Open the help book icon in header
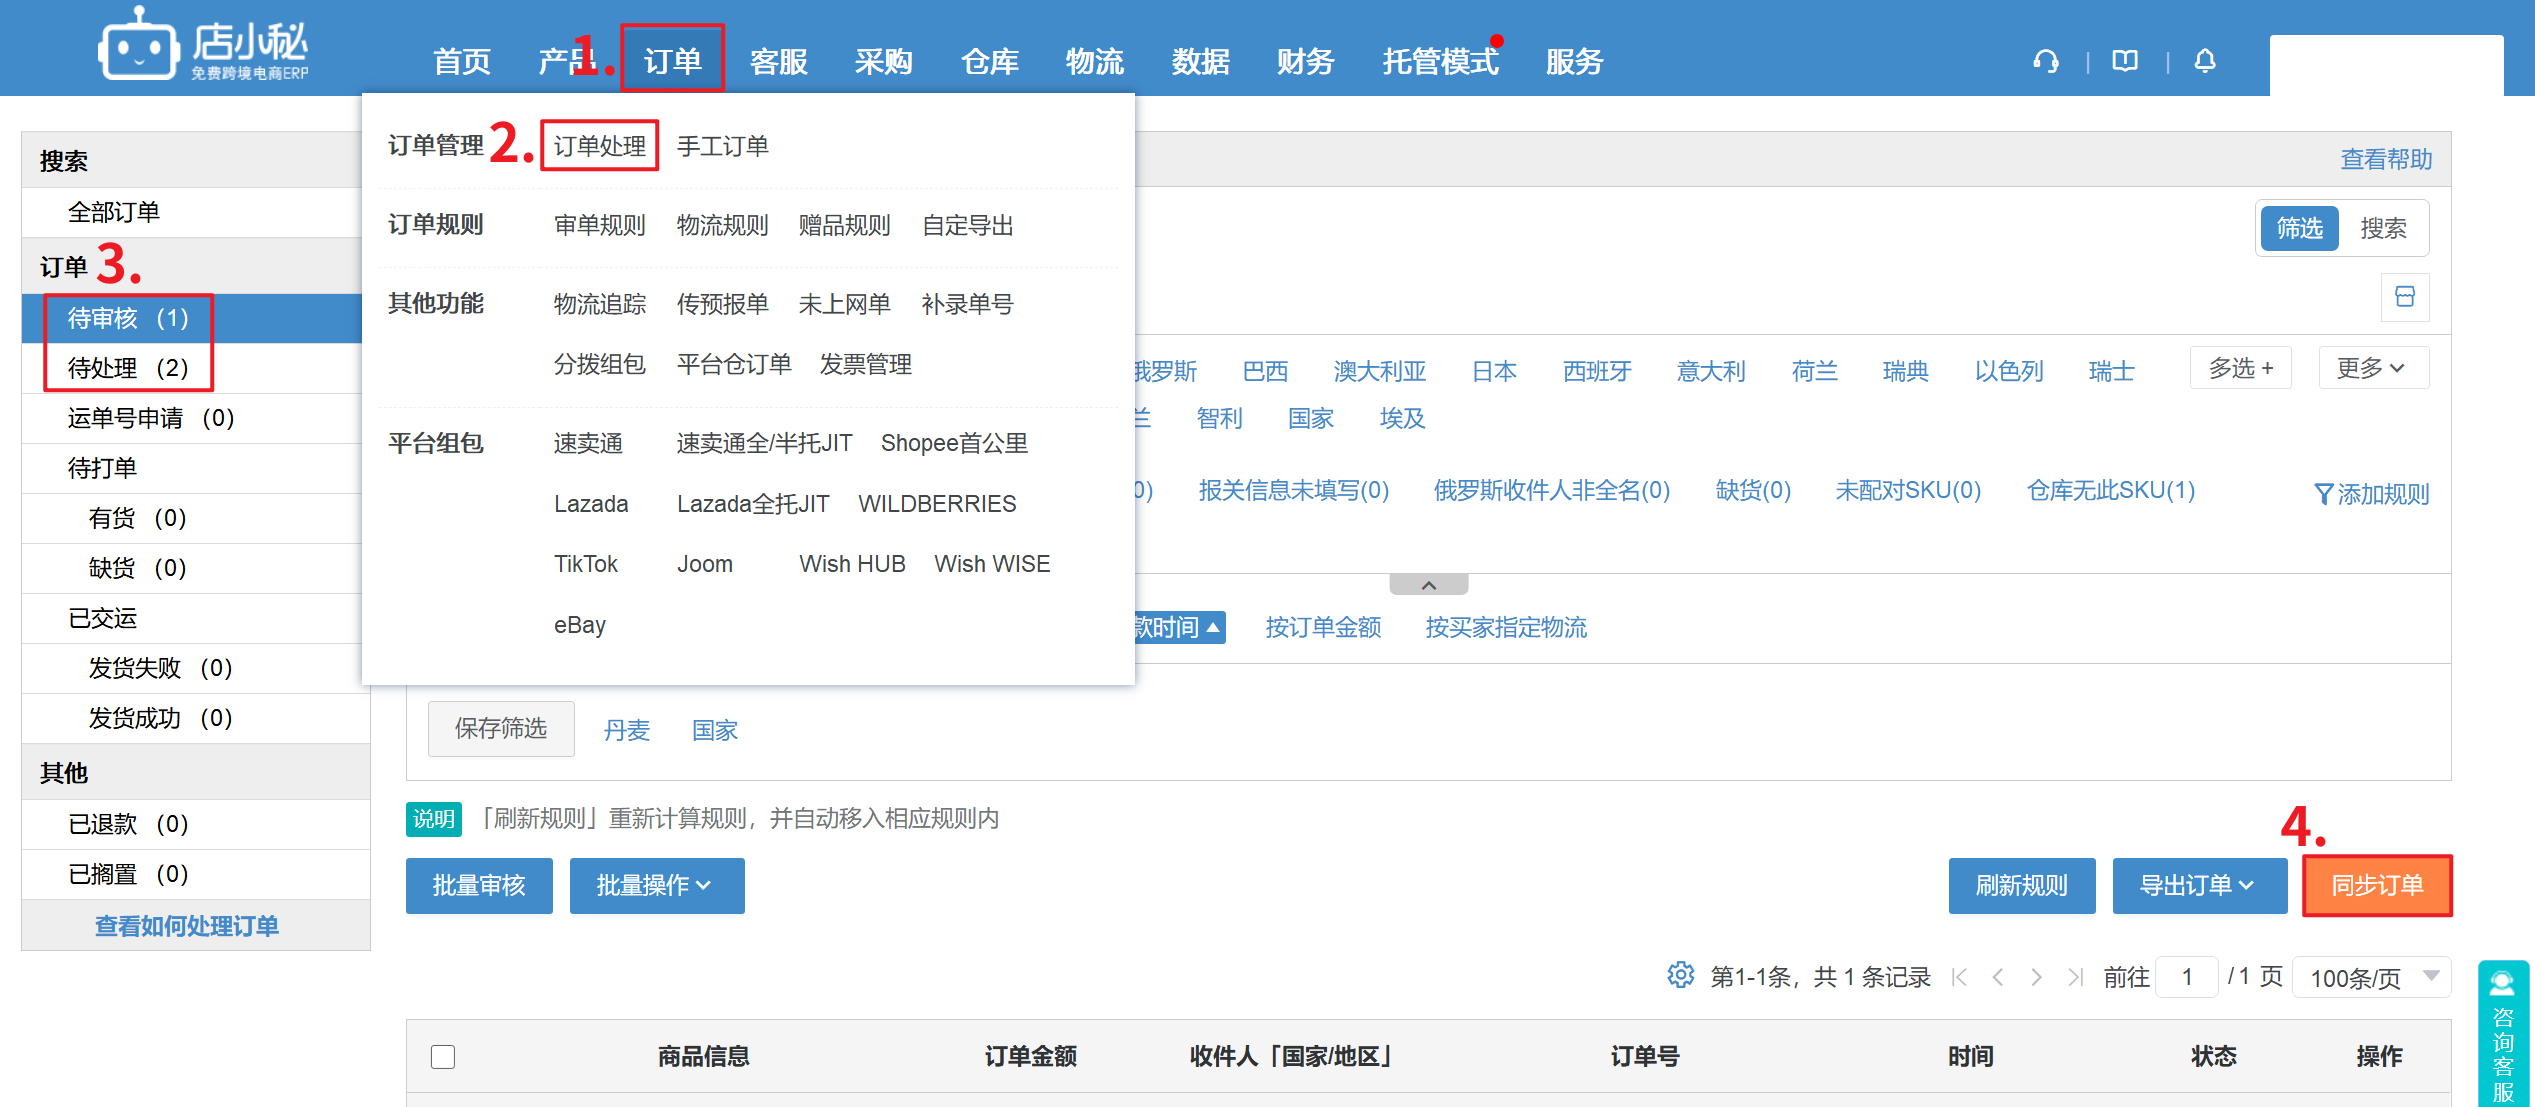2535x1107 pixels. [2125, 62]
